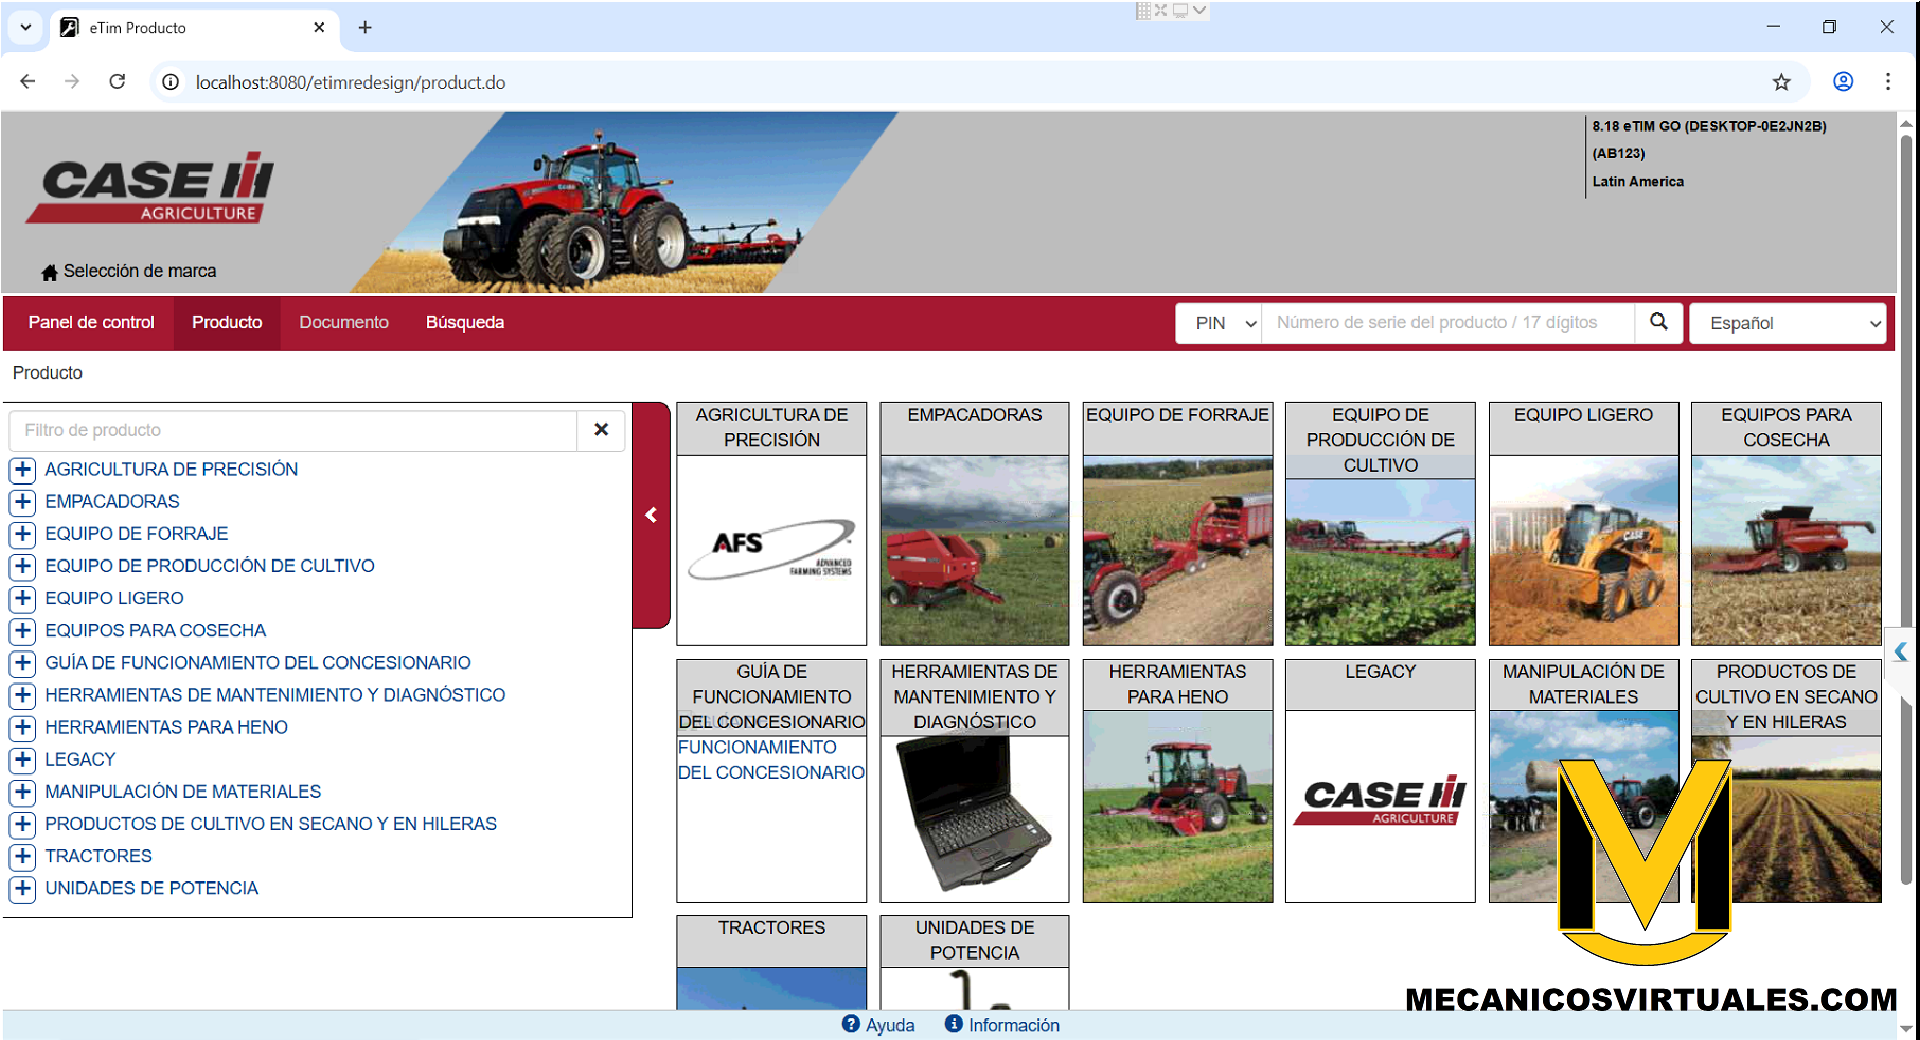Viewport: 1920px width, 1040px height.
Task: Open HERRAMIENTAS DE MANTENIMIENTO laptop thumbnail
Action: pyautogui.click(x=974, y=819)
